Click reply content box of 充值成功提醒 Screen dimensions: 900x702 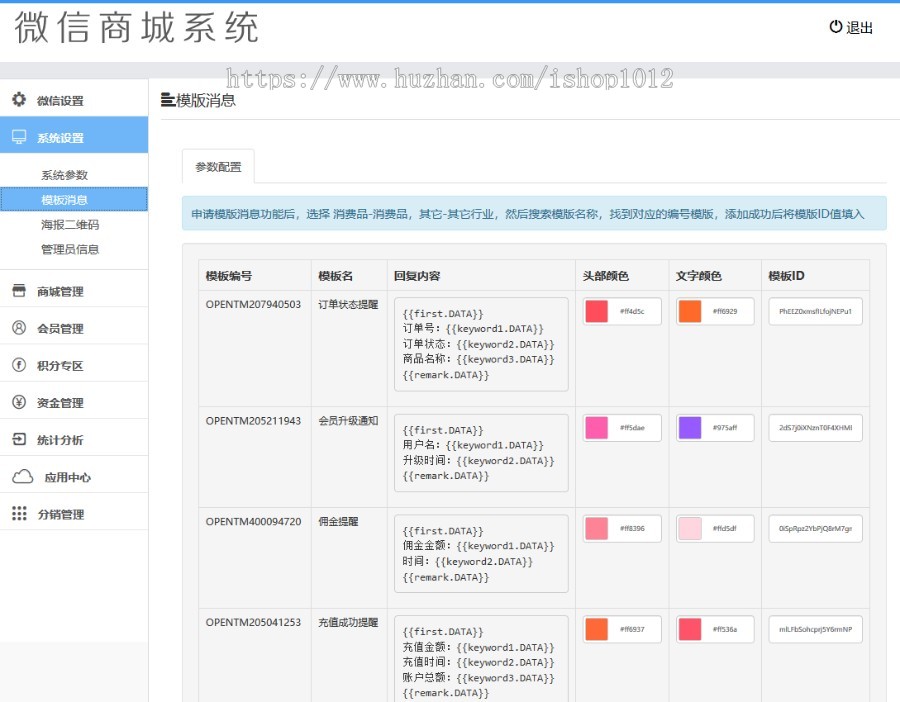[x=481, y=659]
